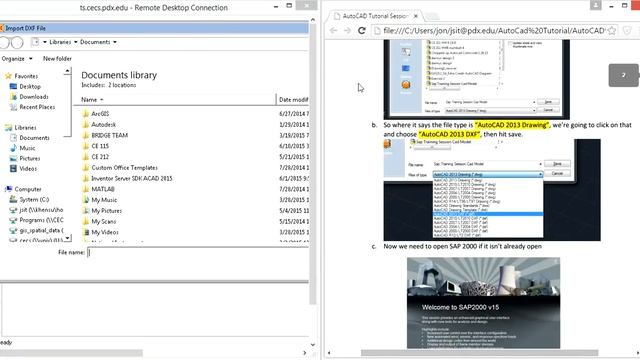Viewport: 640px width, 360px height.
Task: Select the My Pictures folder
Action: (106, 211)
